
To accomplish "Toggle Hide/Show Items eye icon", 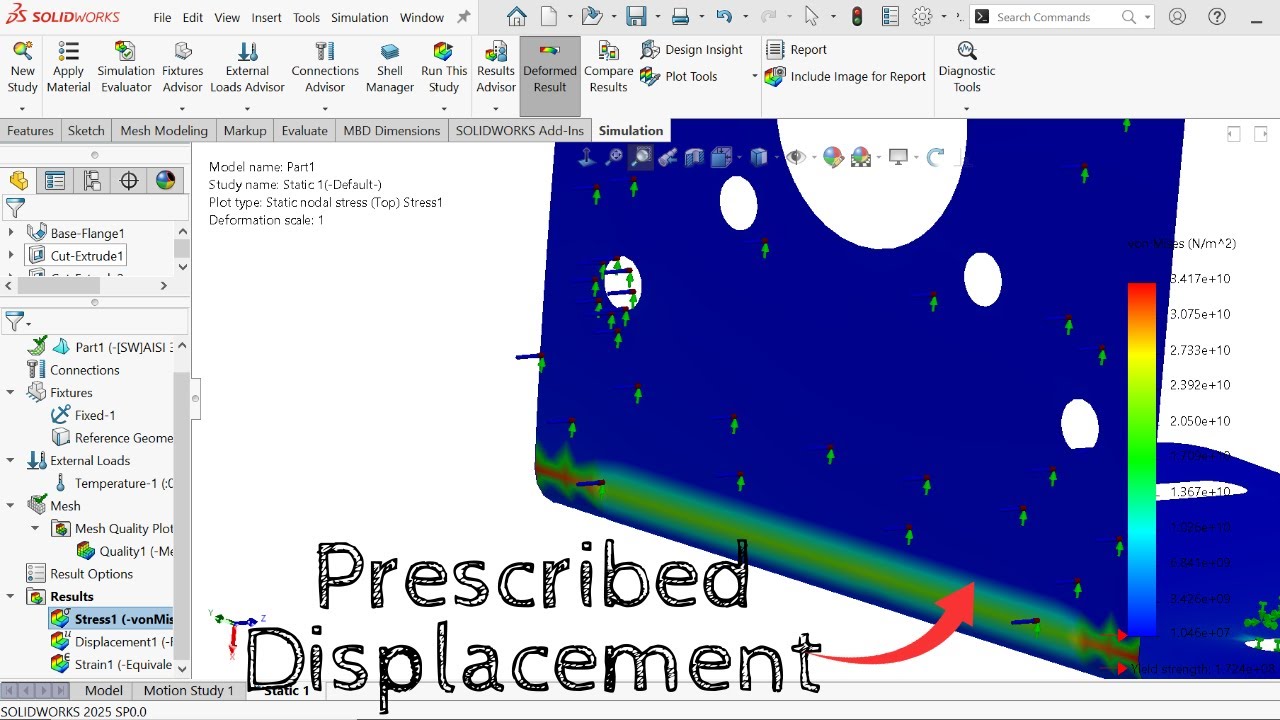I will [796, 157].
